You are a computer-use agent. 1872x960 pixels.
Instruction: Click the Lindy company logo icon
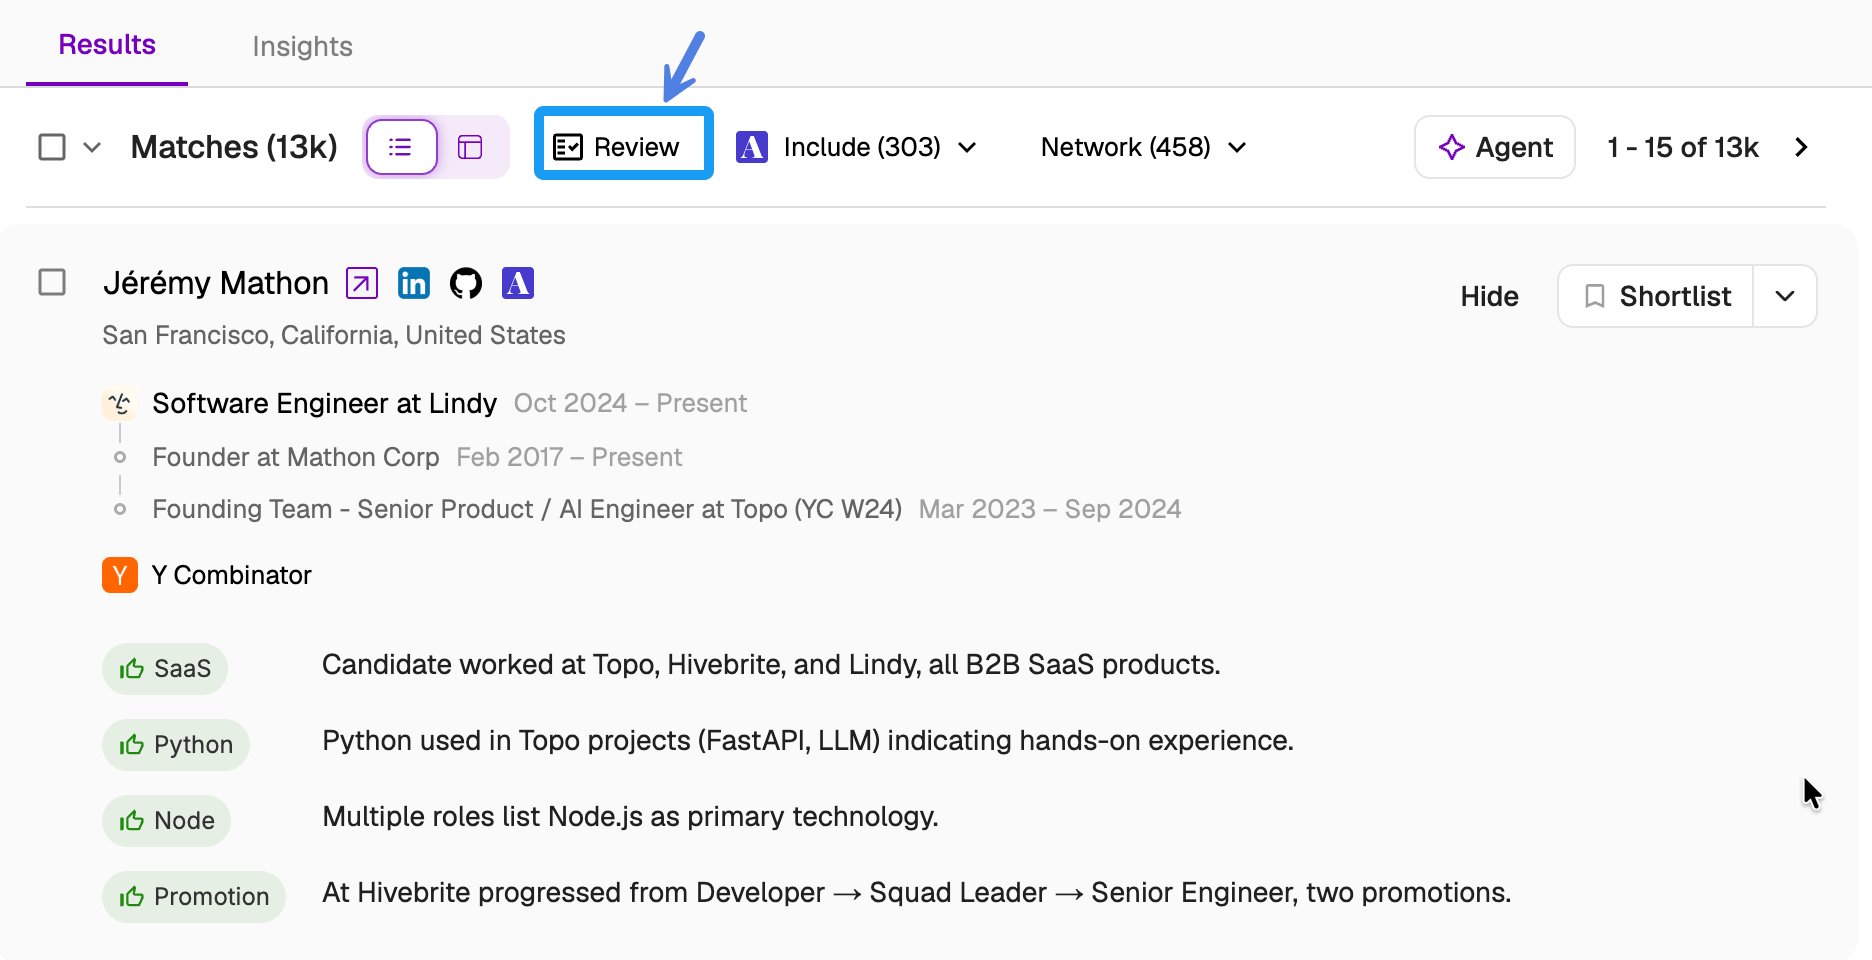click(120, 403)
